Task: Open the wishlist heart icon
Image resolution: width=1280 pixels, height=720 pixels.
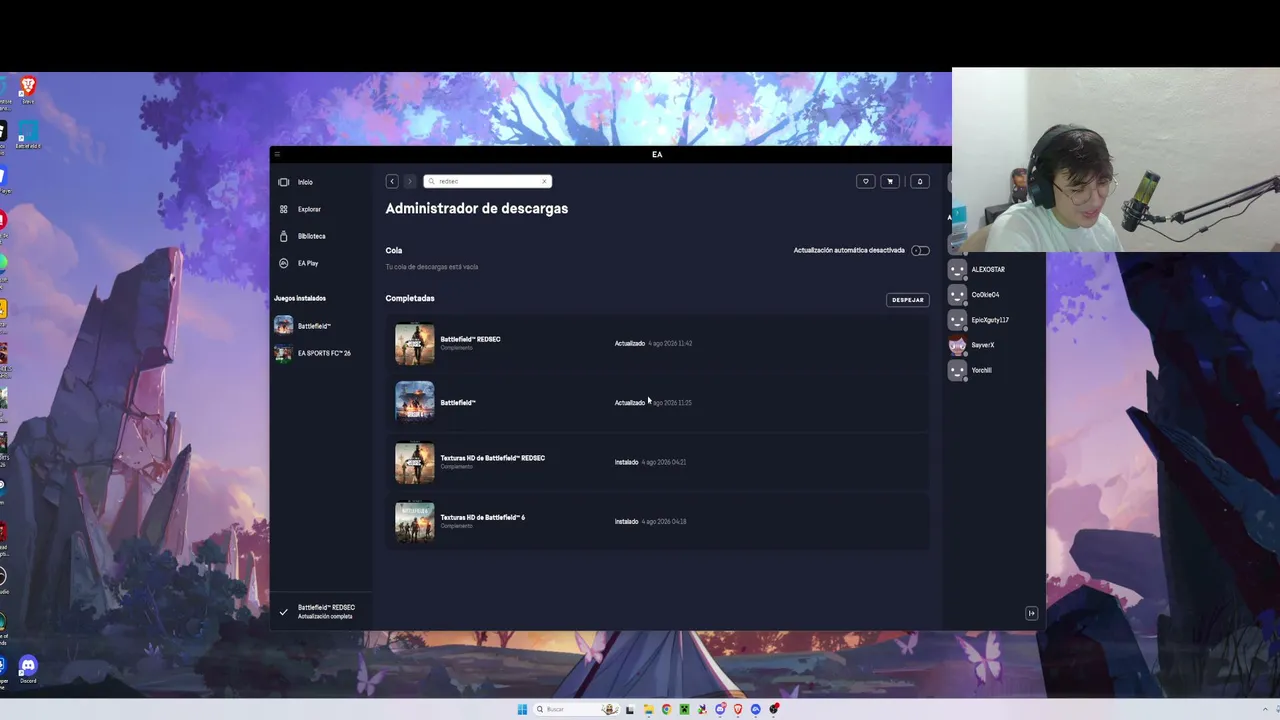Action: 866,181
